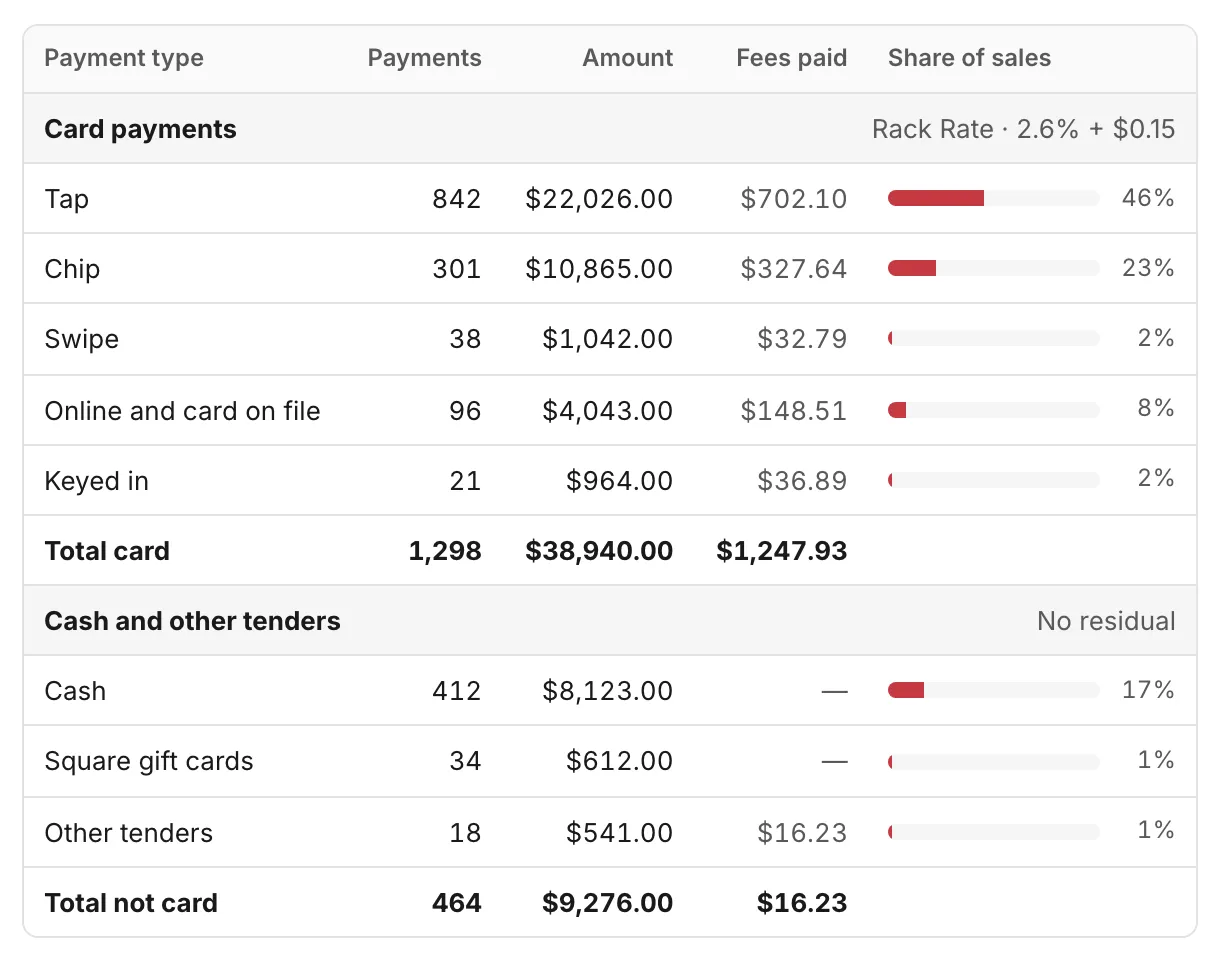Viewport: 1220px width, 960px height.
Task: Click the Amount column header
Action: [x=628, y=58]
